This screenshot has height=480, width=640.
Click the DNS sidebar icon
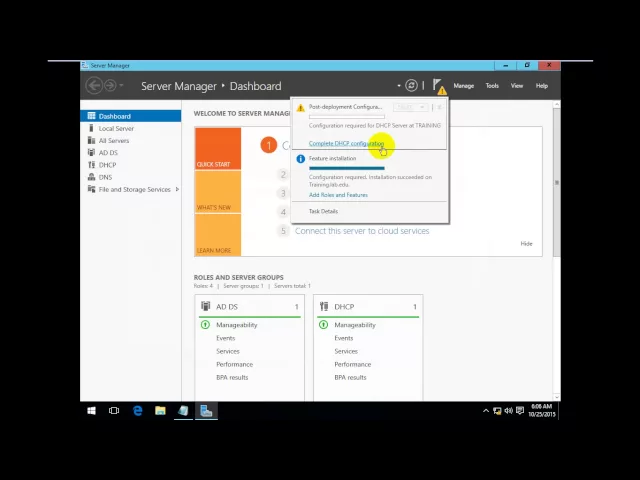91,177
